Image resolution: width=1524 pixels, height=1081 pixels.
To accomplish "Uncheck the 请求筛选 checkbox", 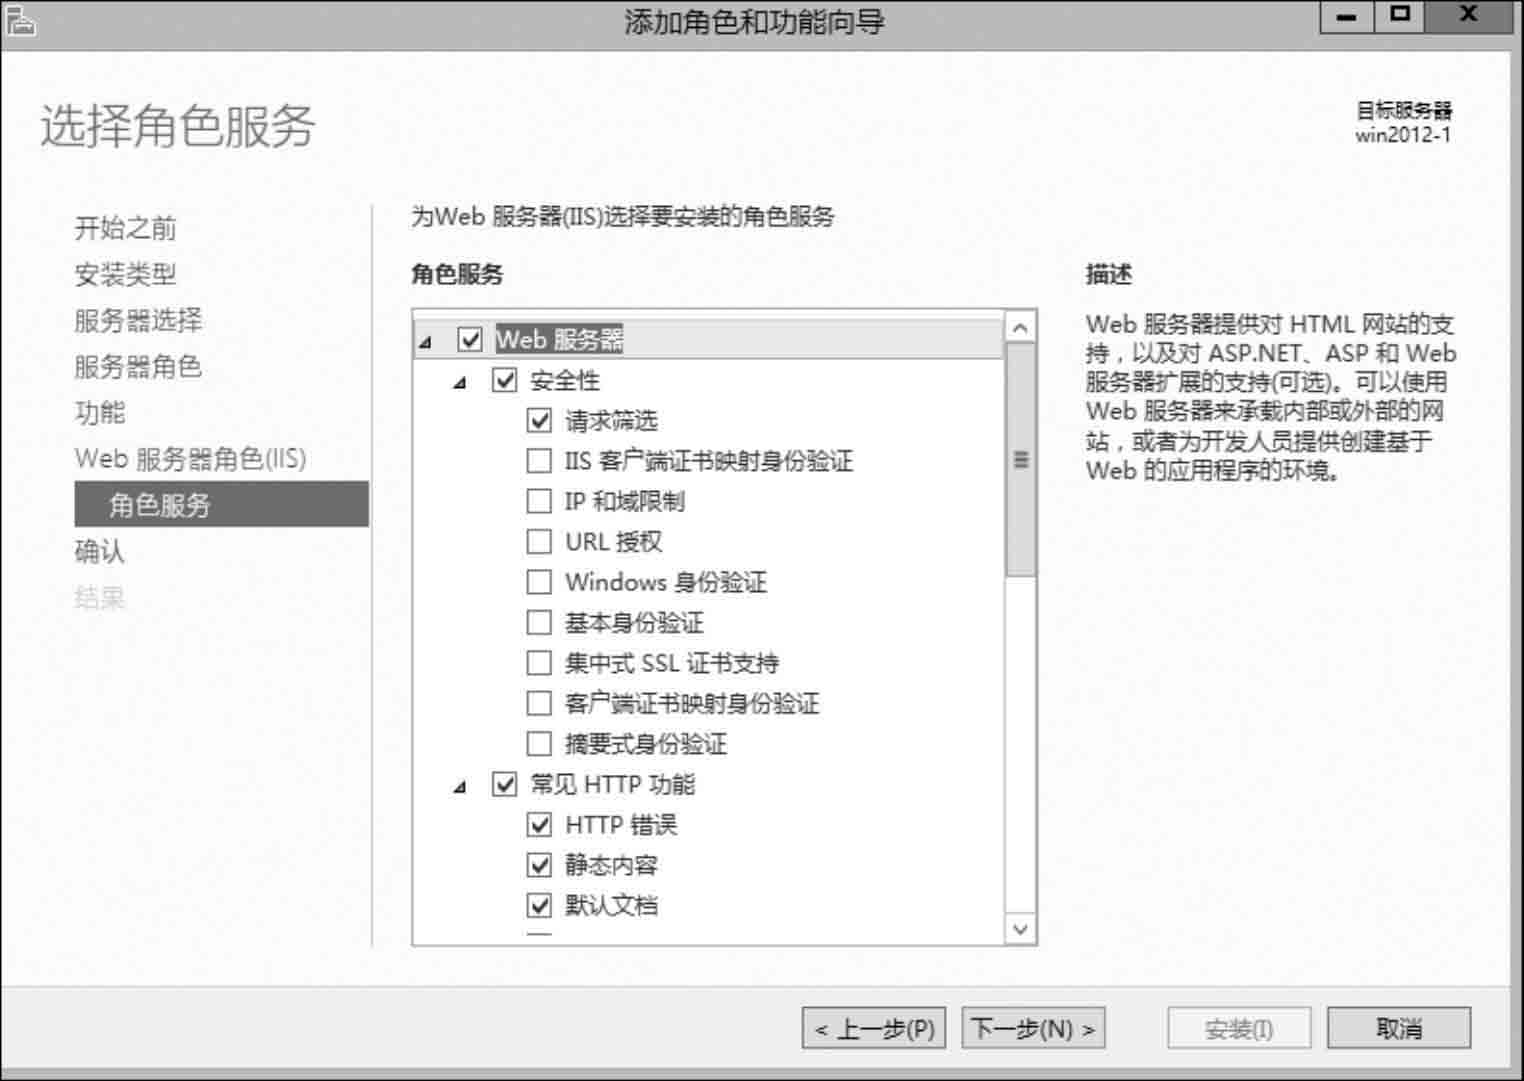I will tap(539, 420).
